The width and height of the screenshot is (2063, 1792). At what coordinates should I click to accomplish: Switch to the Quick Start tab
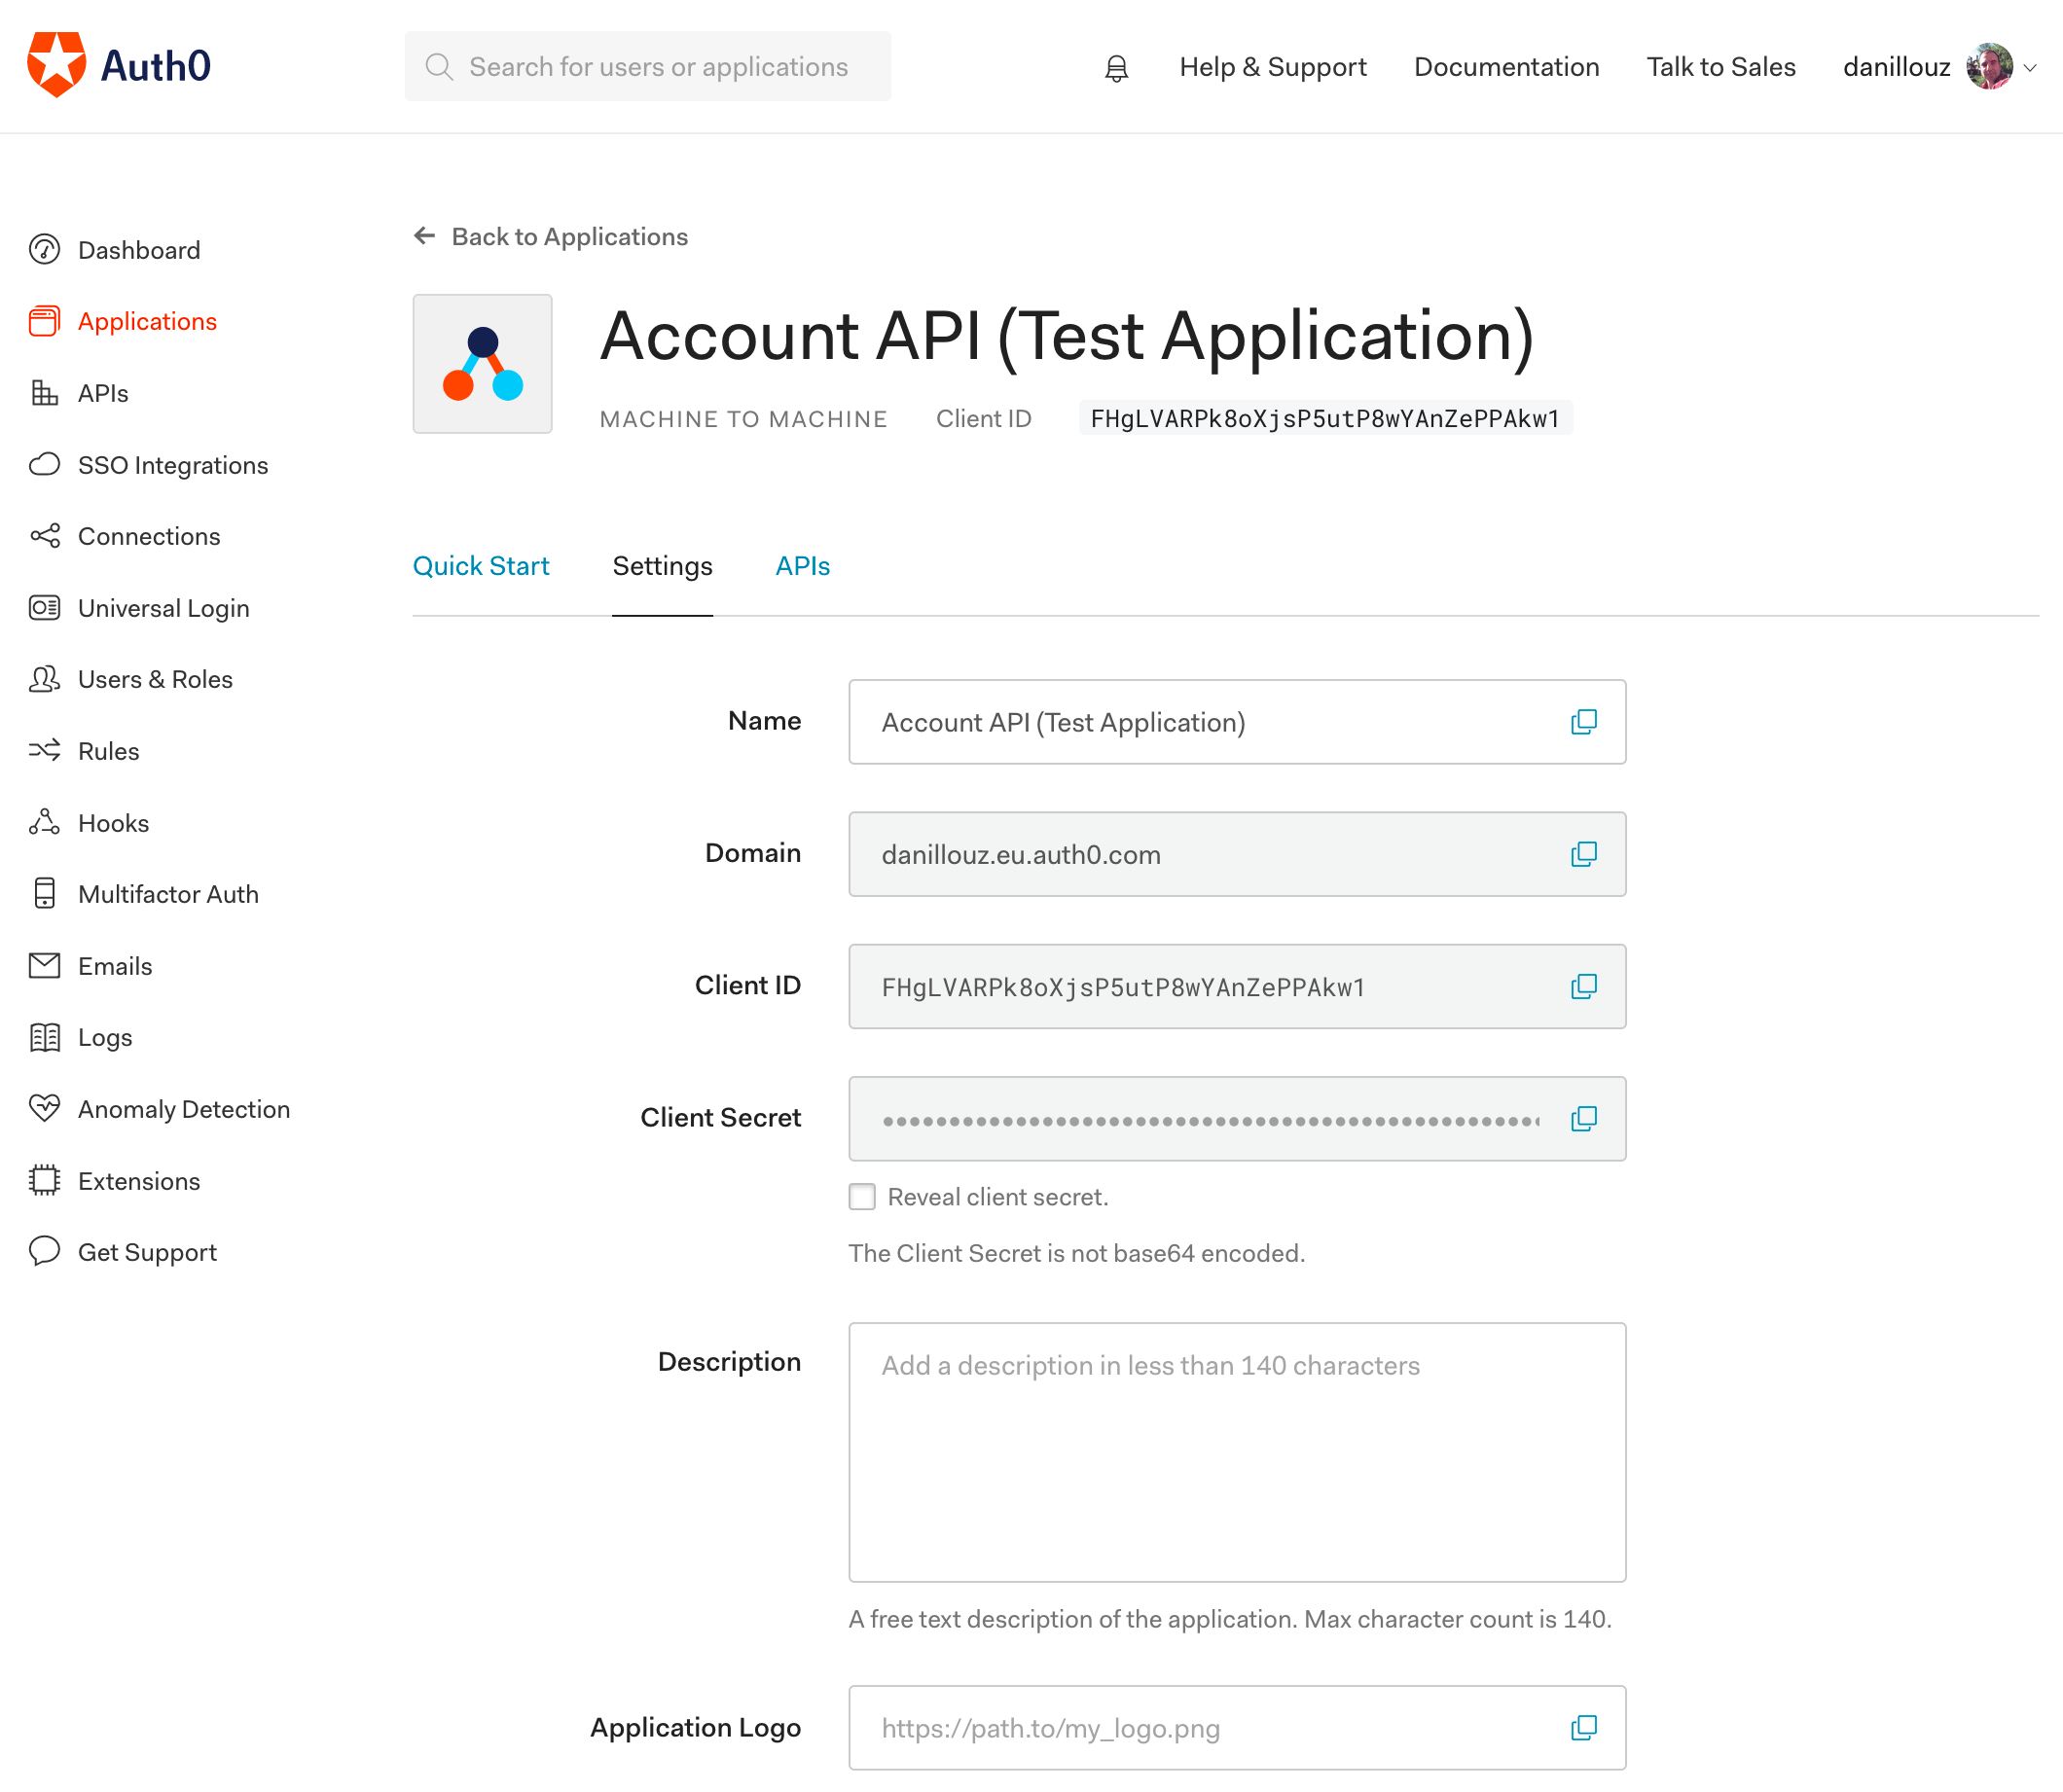click(x=480, y=566)
